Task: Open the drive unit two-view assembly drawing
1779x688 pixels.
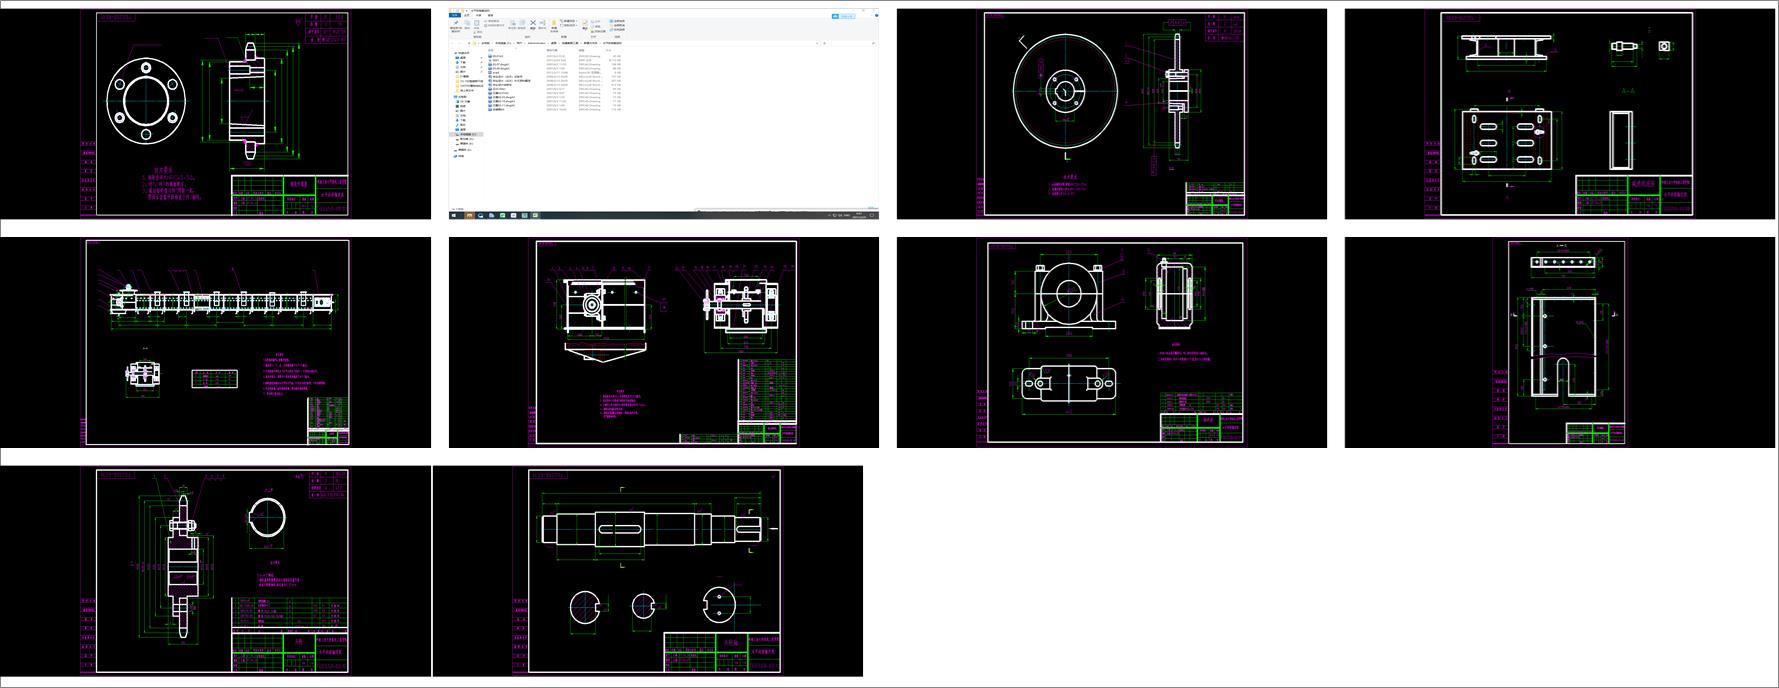Action: 664,342
